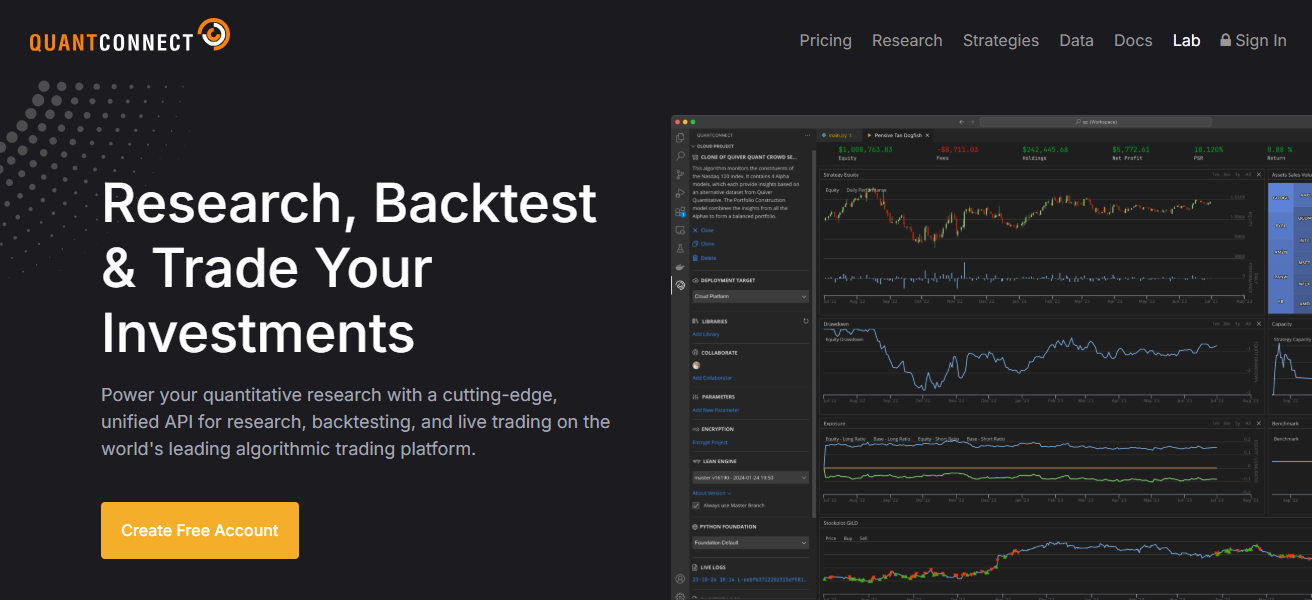This screenshot has width=1312, height=600.
Task: Open the Run and Debug icon
Action: coord(680,193)
